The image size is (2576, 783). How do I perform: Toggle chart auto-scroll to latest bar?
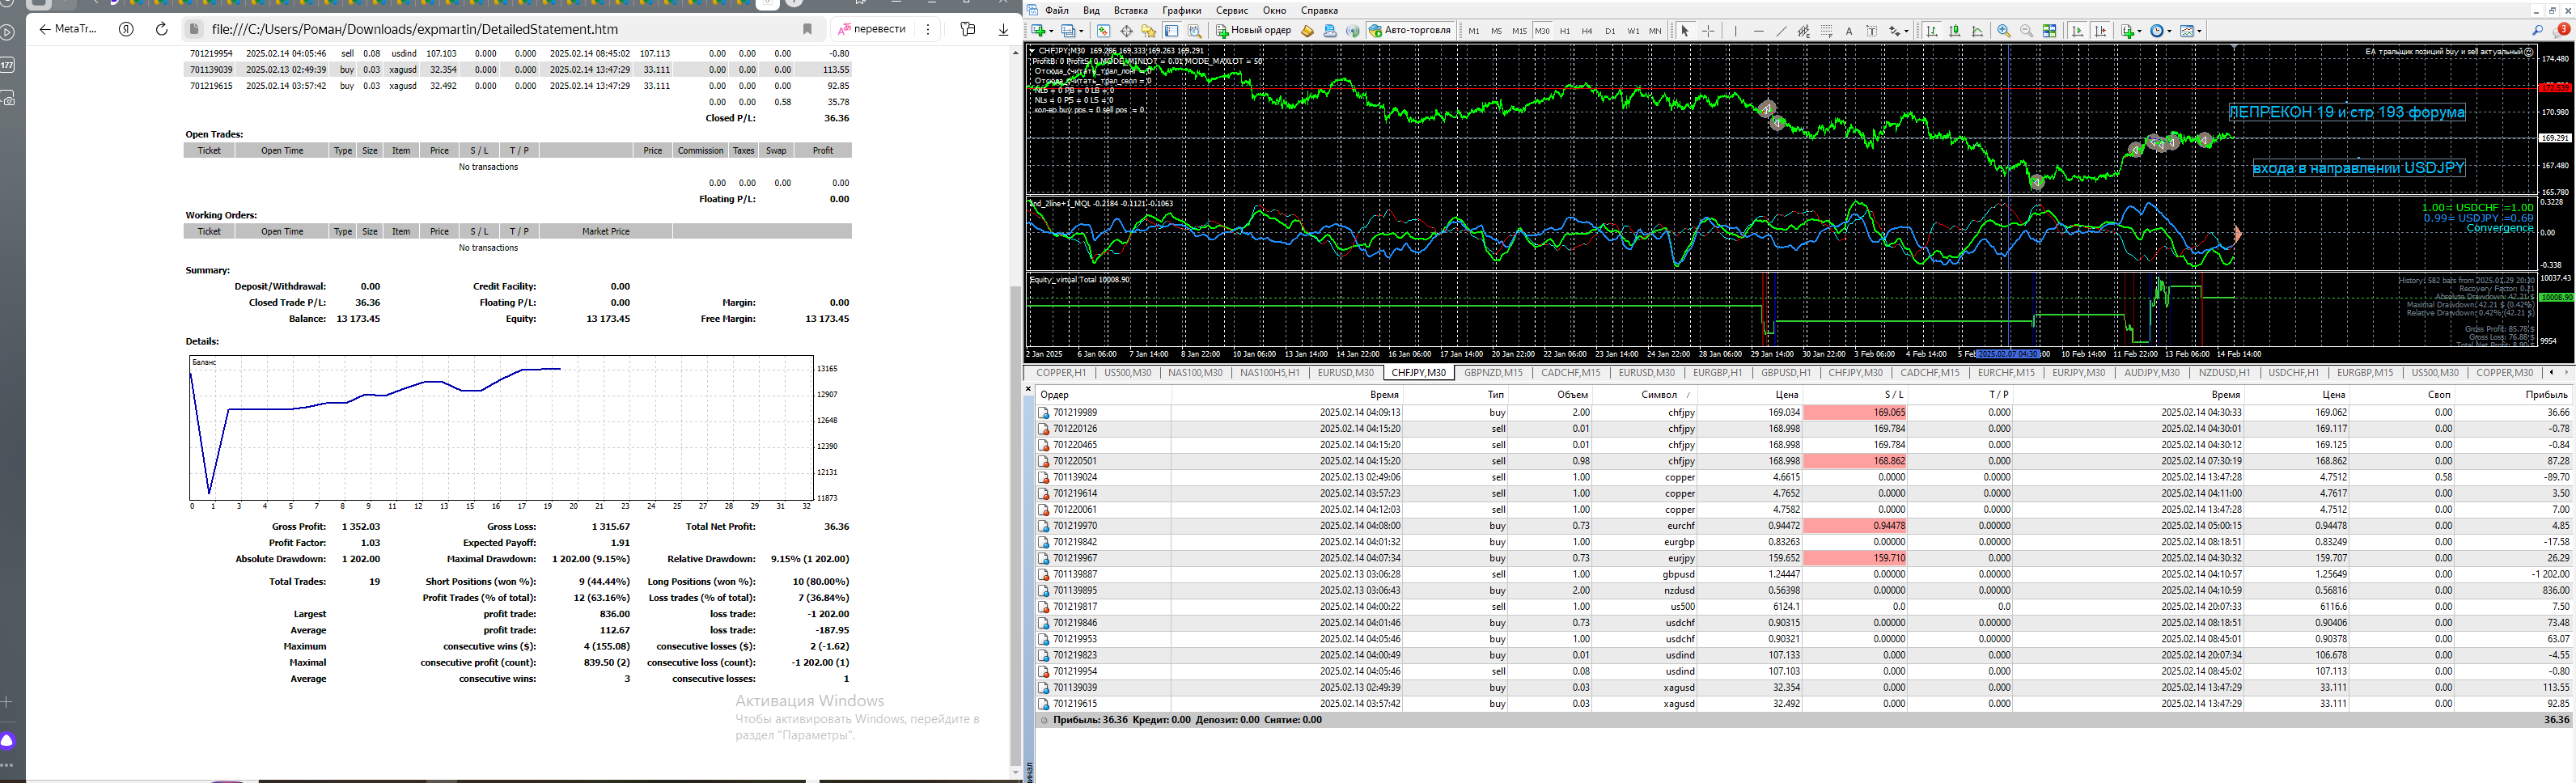[2078, 31]
